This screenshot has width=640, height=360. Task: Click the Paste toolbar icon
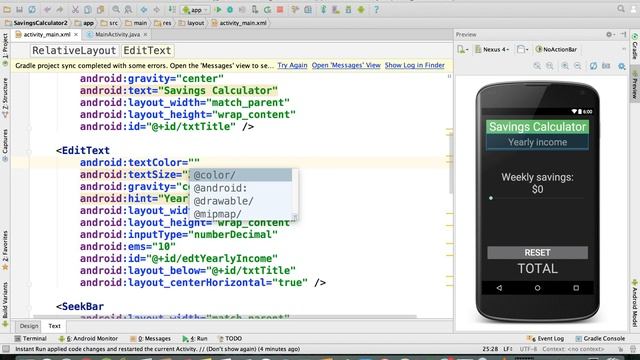[x=100, y=9]
